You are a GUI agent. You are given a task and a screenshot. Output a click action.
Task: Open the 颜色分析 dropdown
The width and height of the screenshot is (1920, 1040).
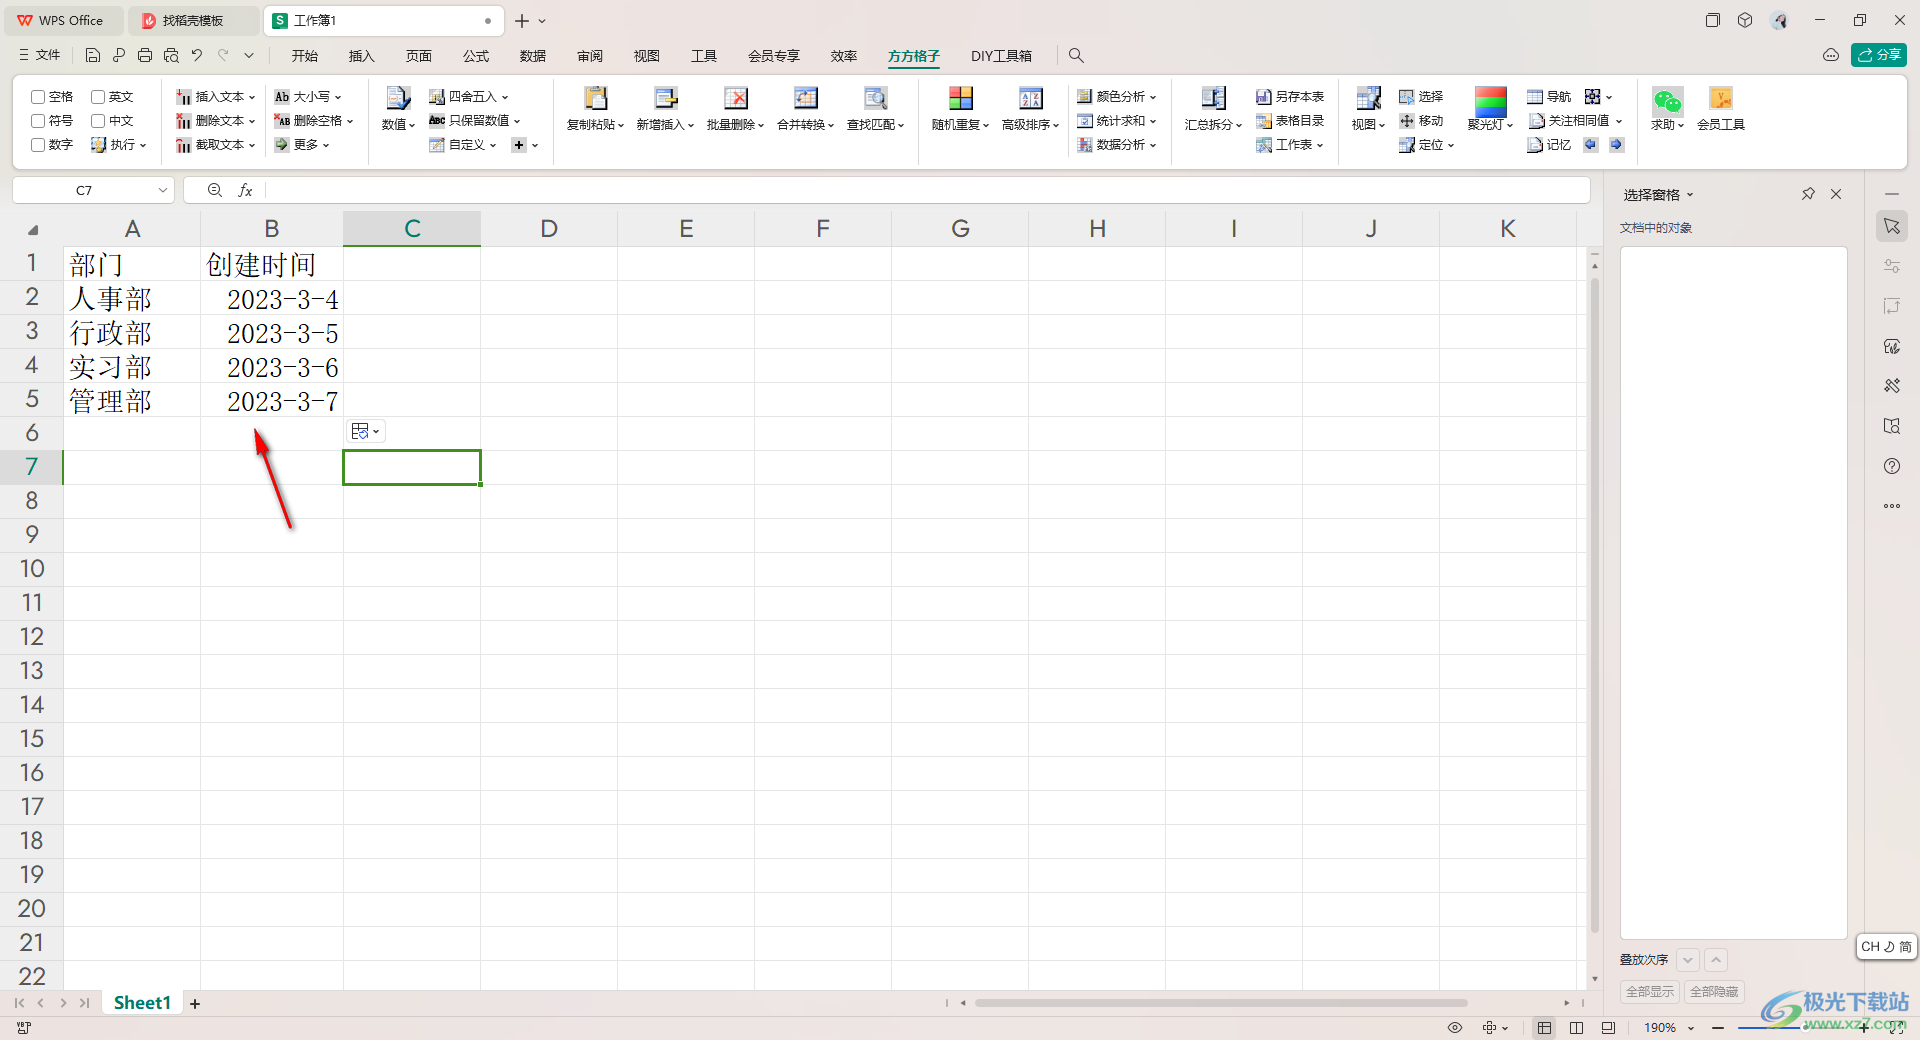(x=1117, y=97)
